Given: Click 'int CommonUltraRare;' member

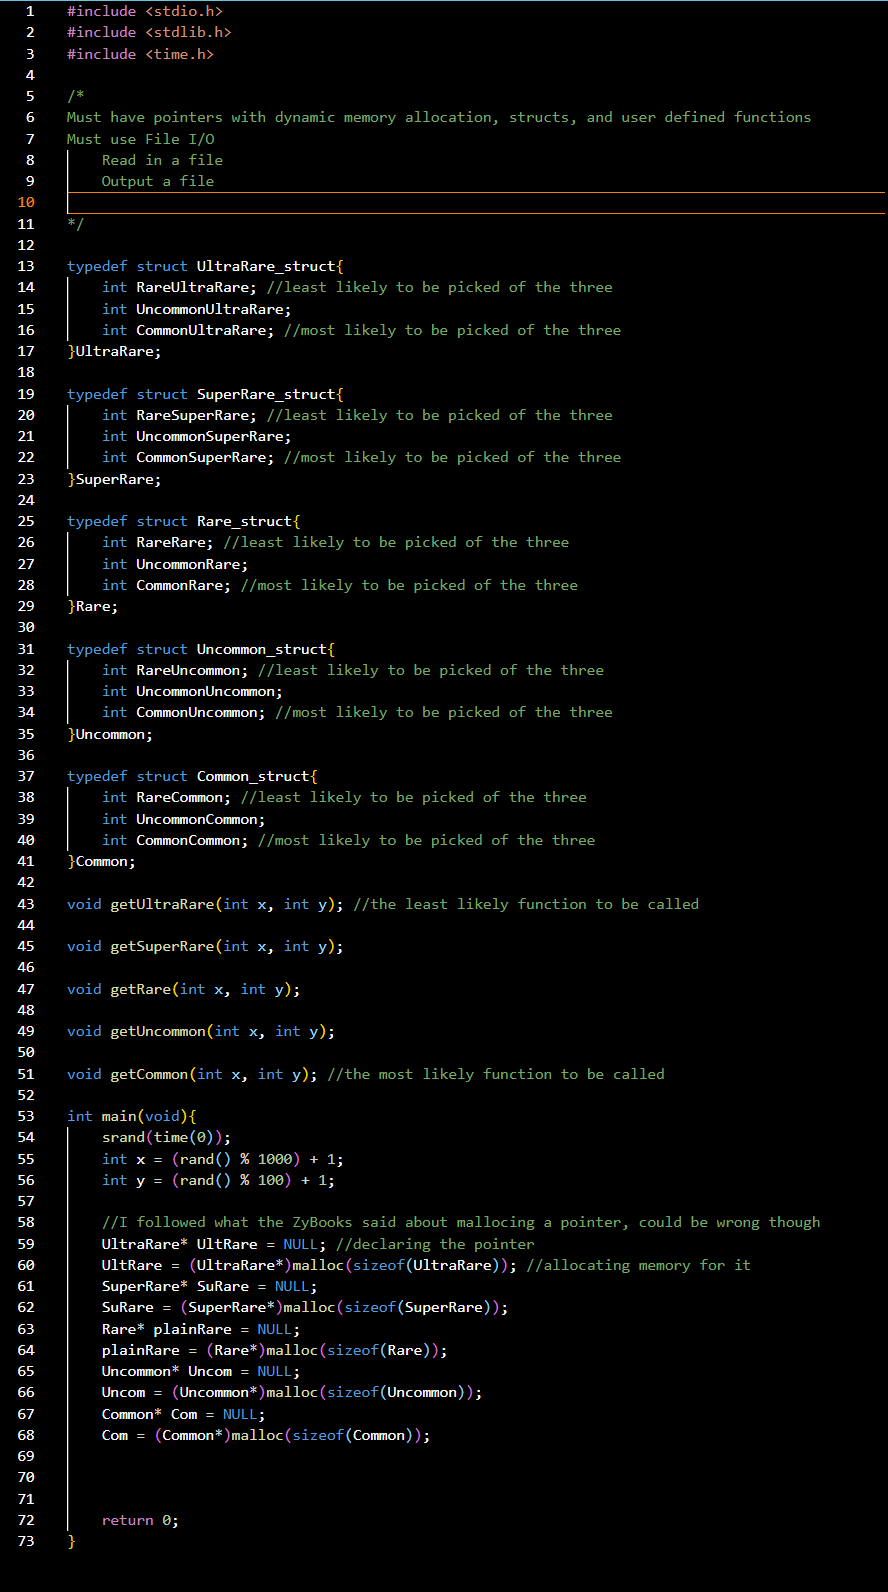Looking at the screenshot, I should (188, 330).
